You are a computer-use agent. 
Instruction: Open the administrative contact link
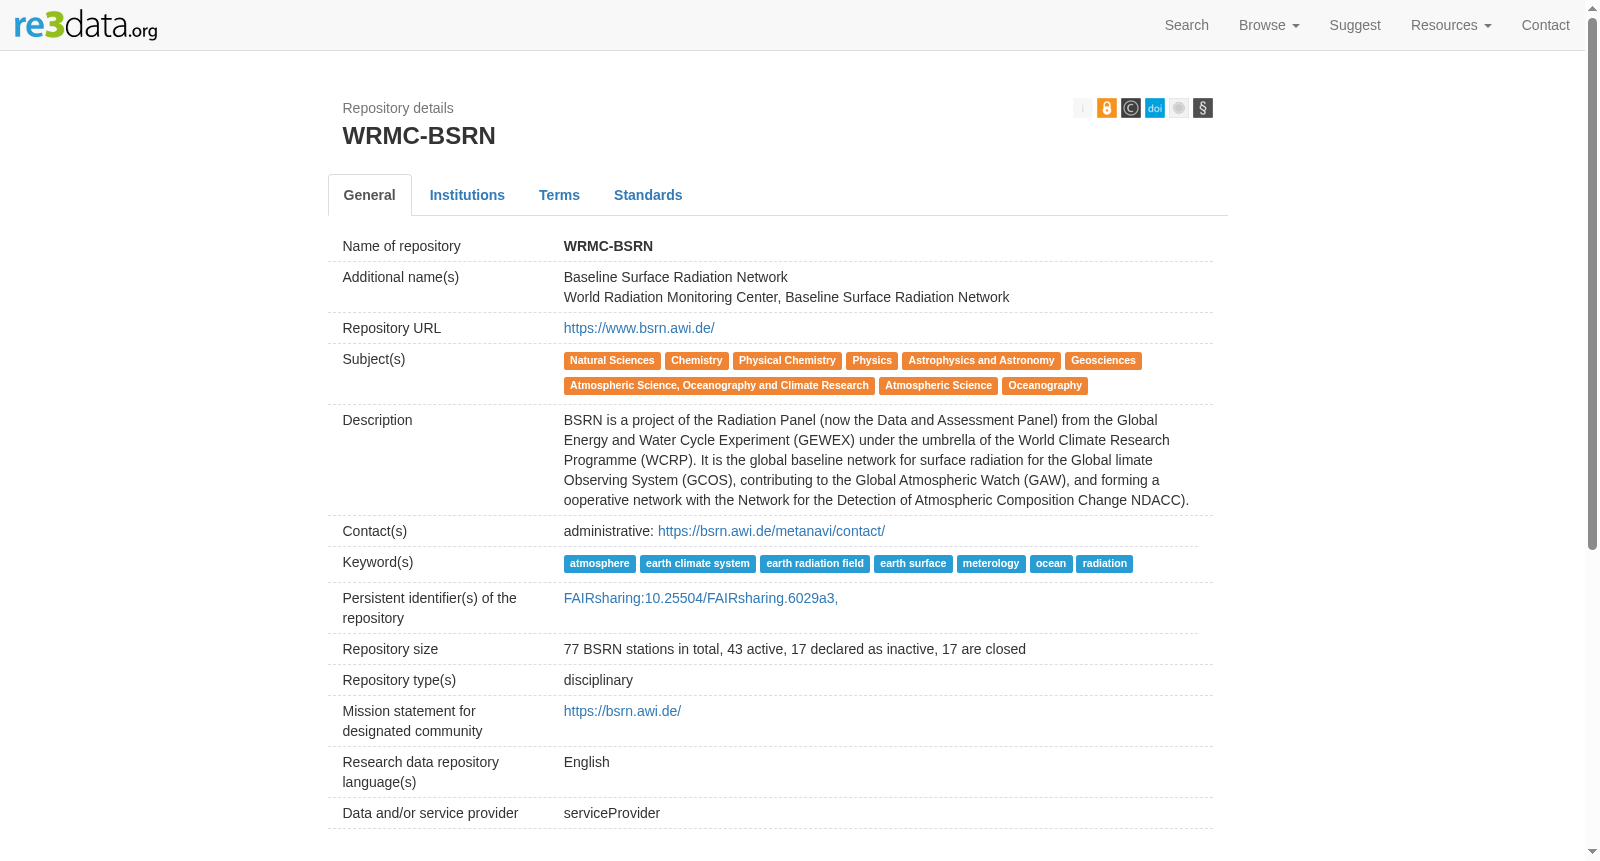click(x=771, y=531)
